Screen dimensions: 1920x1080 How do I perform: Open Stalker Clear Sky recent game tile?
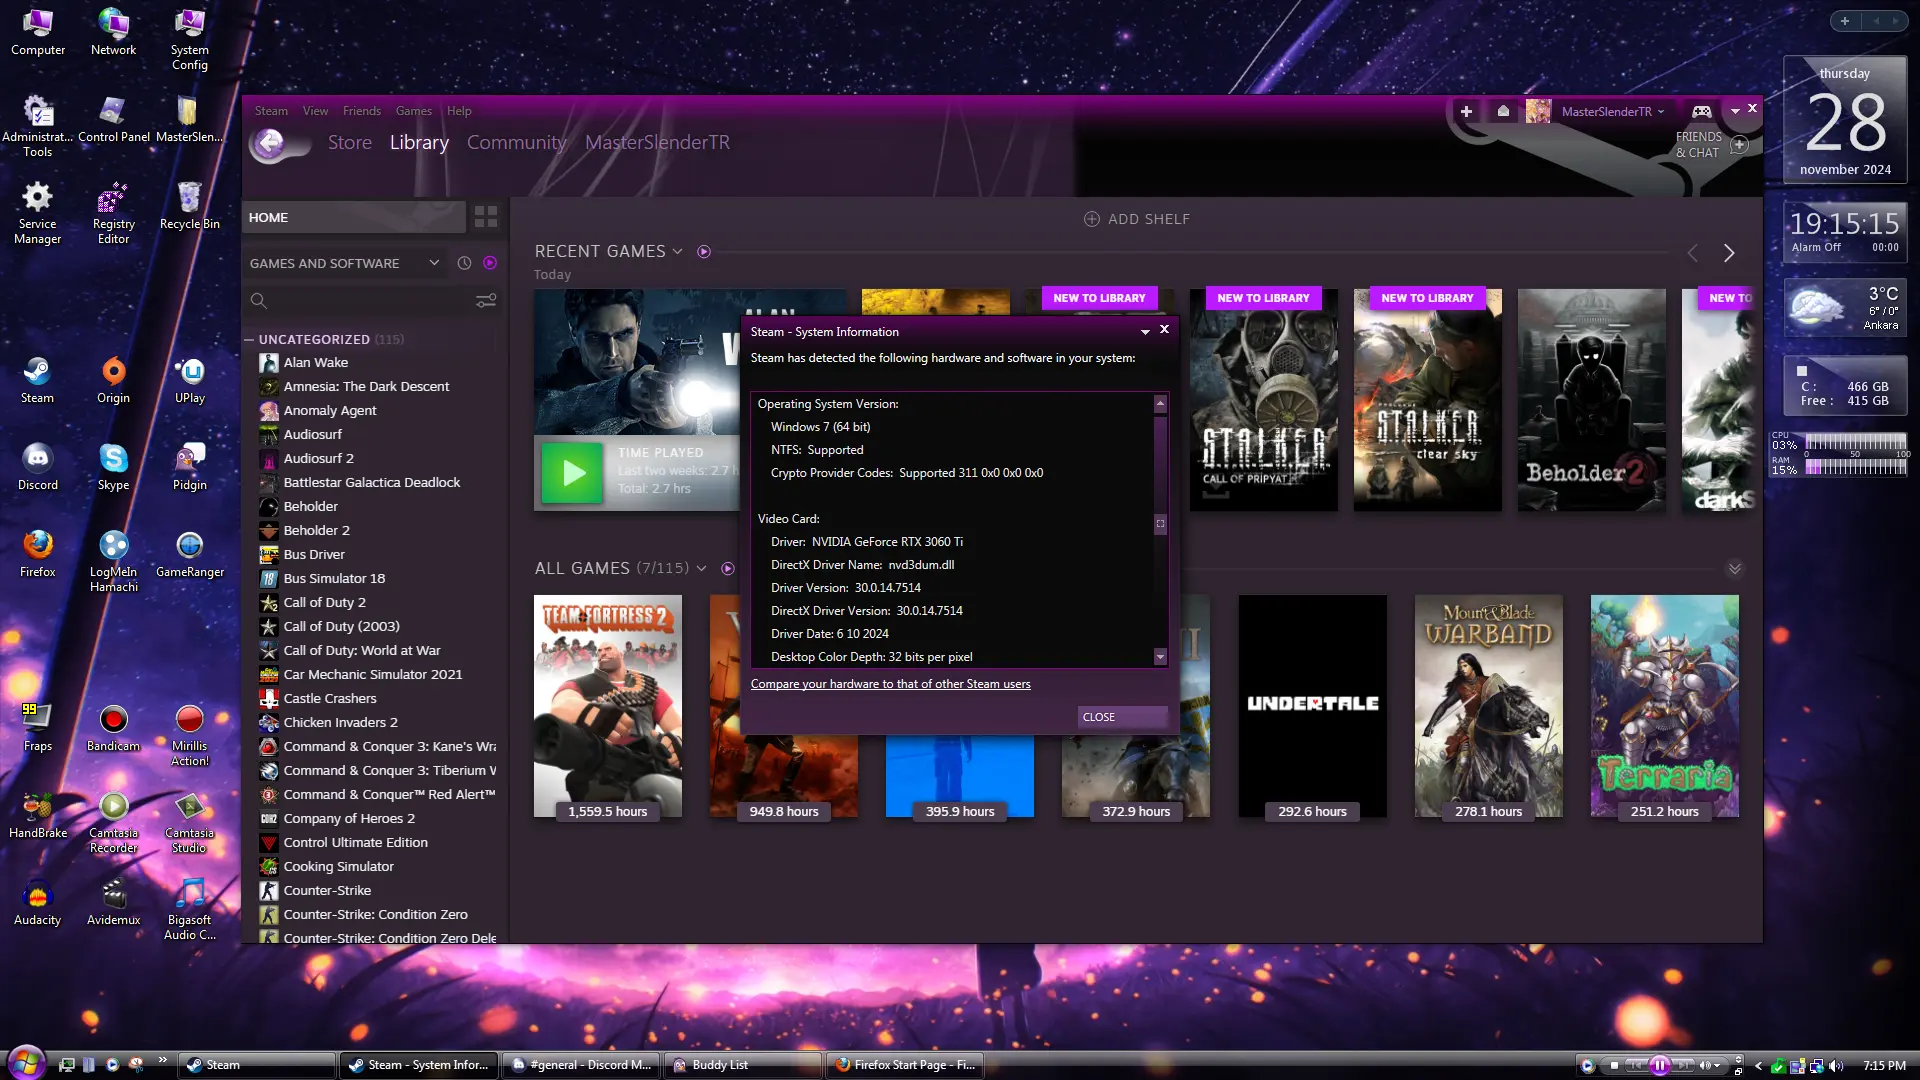(1427, 400)
